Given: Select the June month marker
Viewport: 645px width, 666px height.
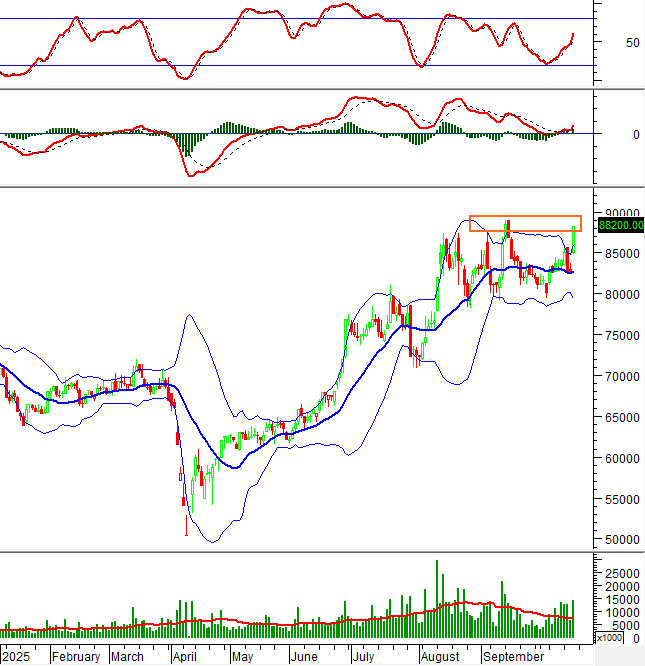Looking at the screenshot, I should pyautogui.click(x=303, y=657).
